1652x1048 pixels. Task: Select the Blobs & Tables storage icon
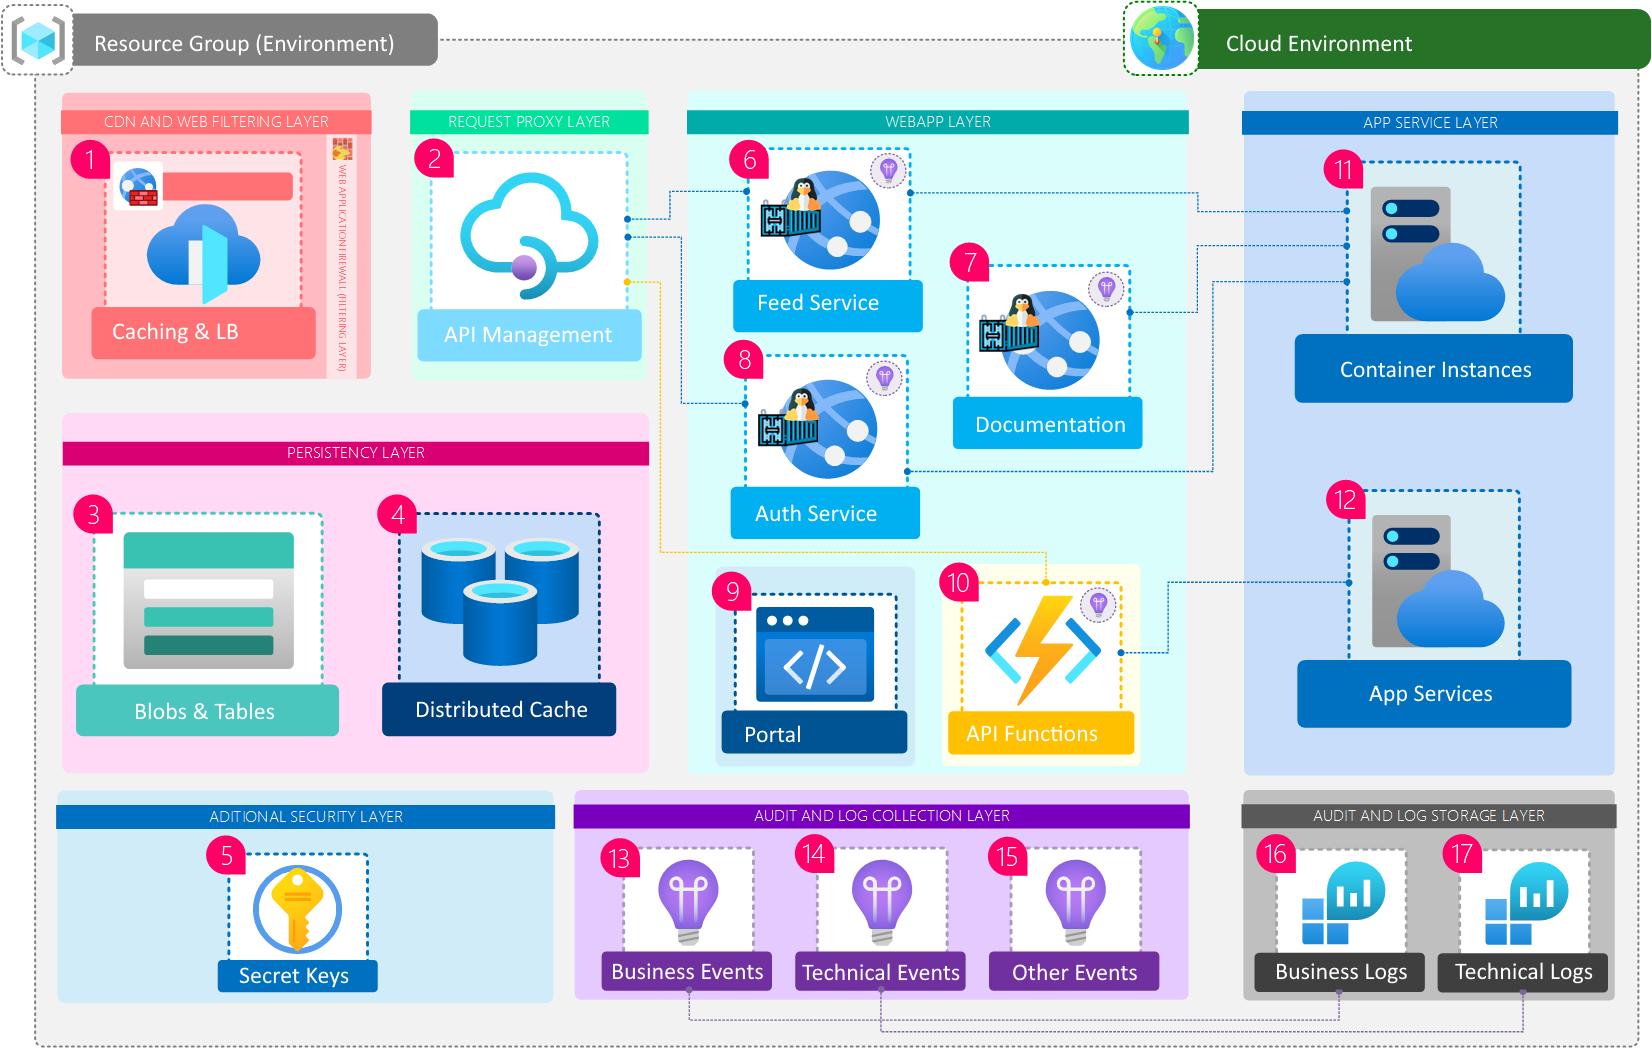click(x=208, y=600)
